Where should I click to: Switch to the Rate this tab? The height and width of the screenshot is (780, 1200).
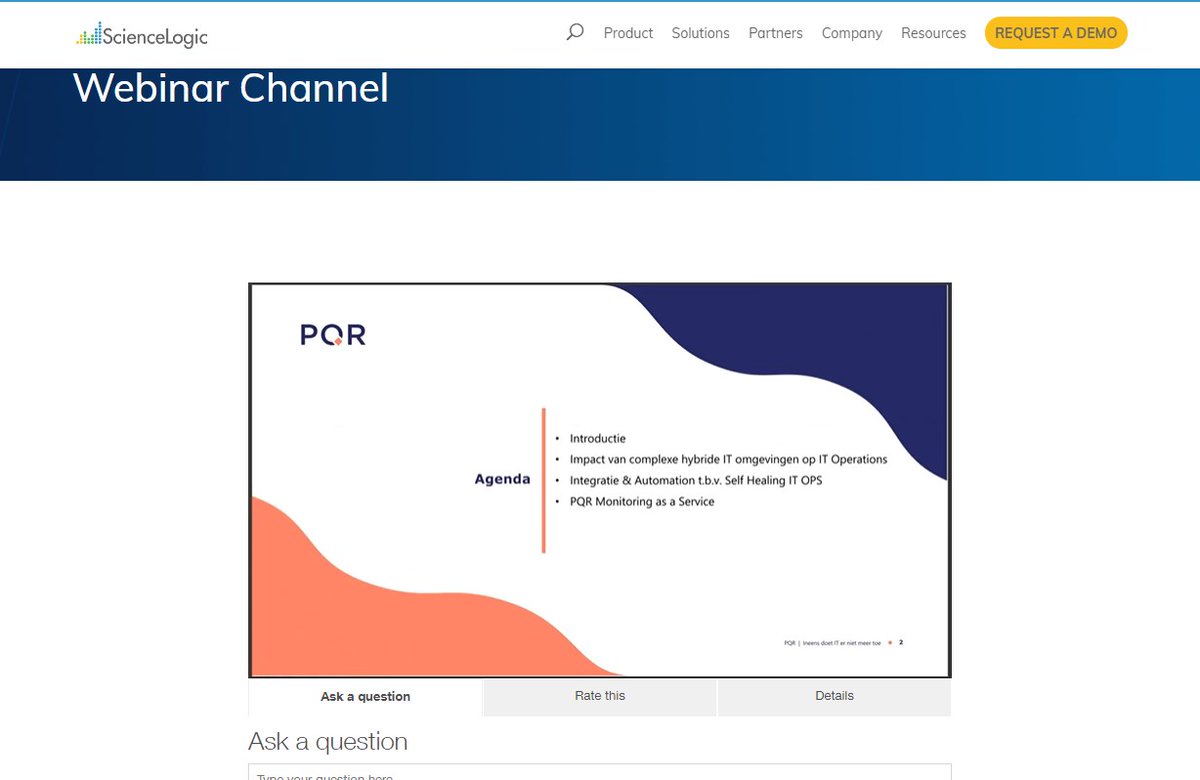point(599,696)
